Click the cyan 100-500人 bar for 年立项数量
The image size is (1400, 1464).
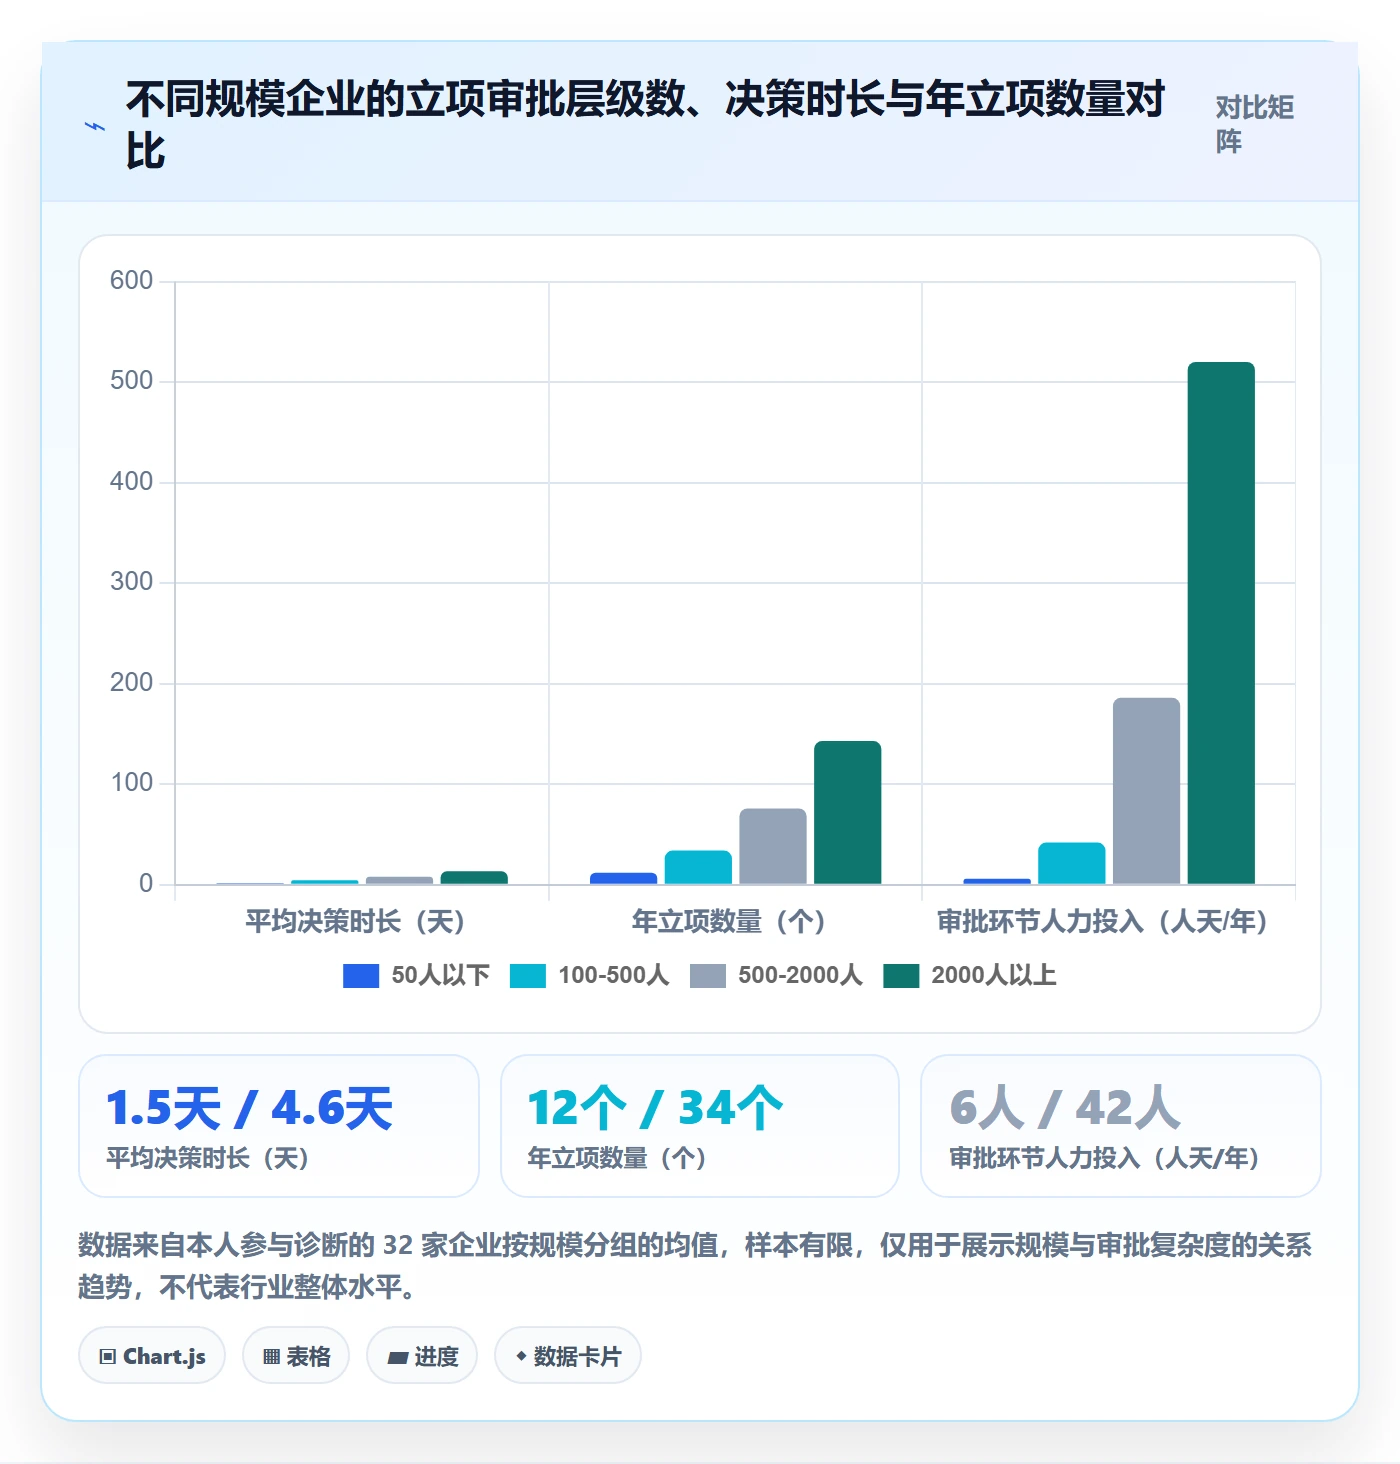click(698, 867)
